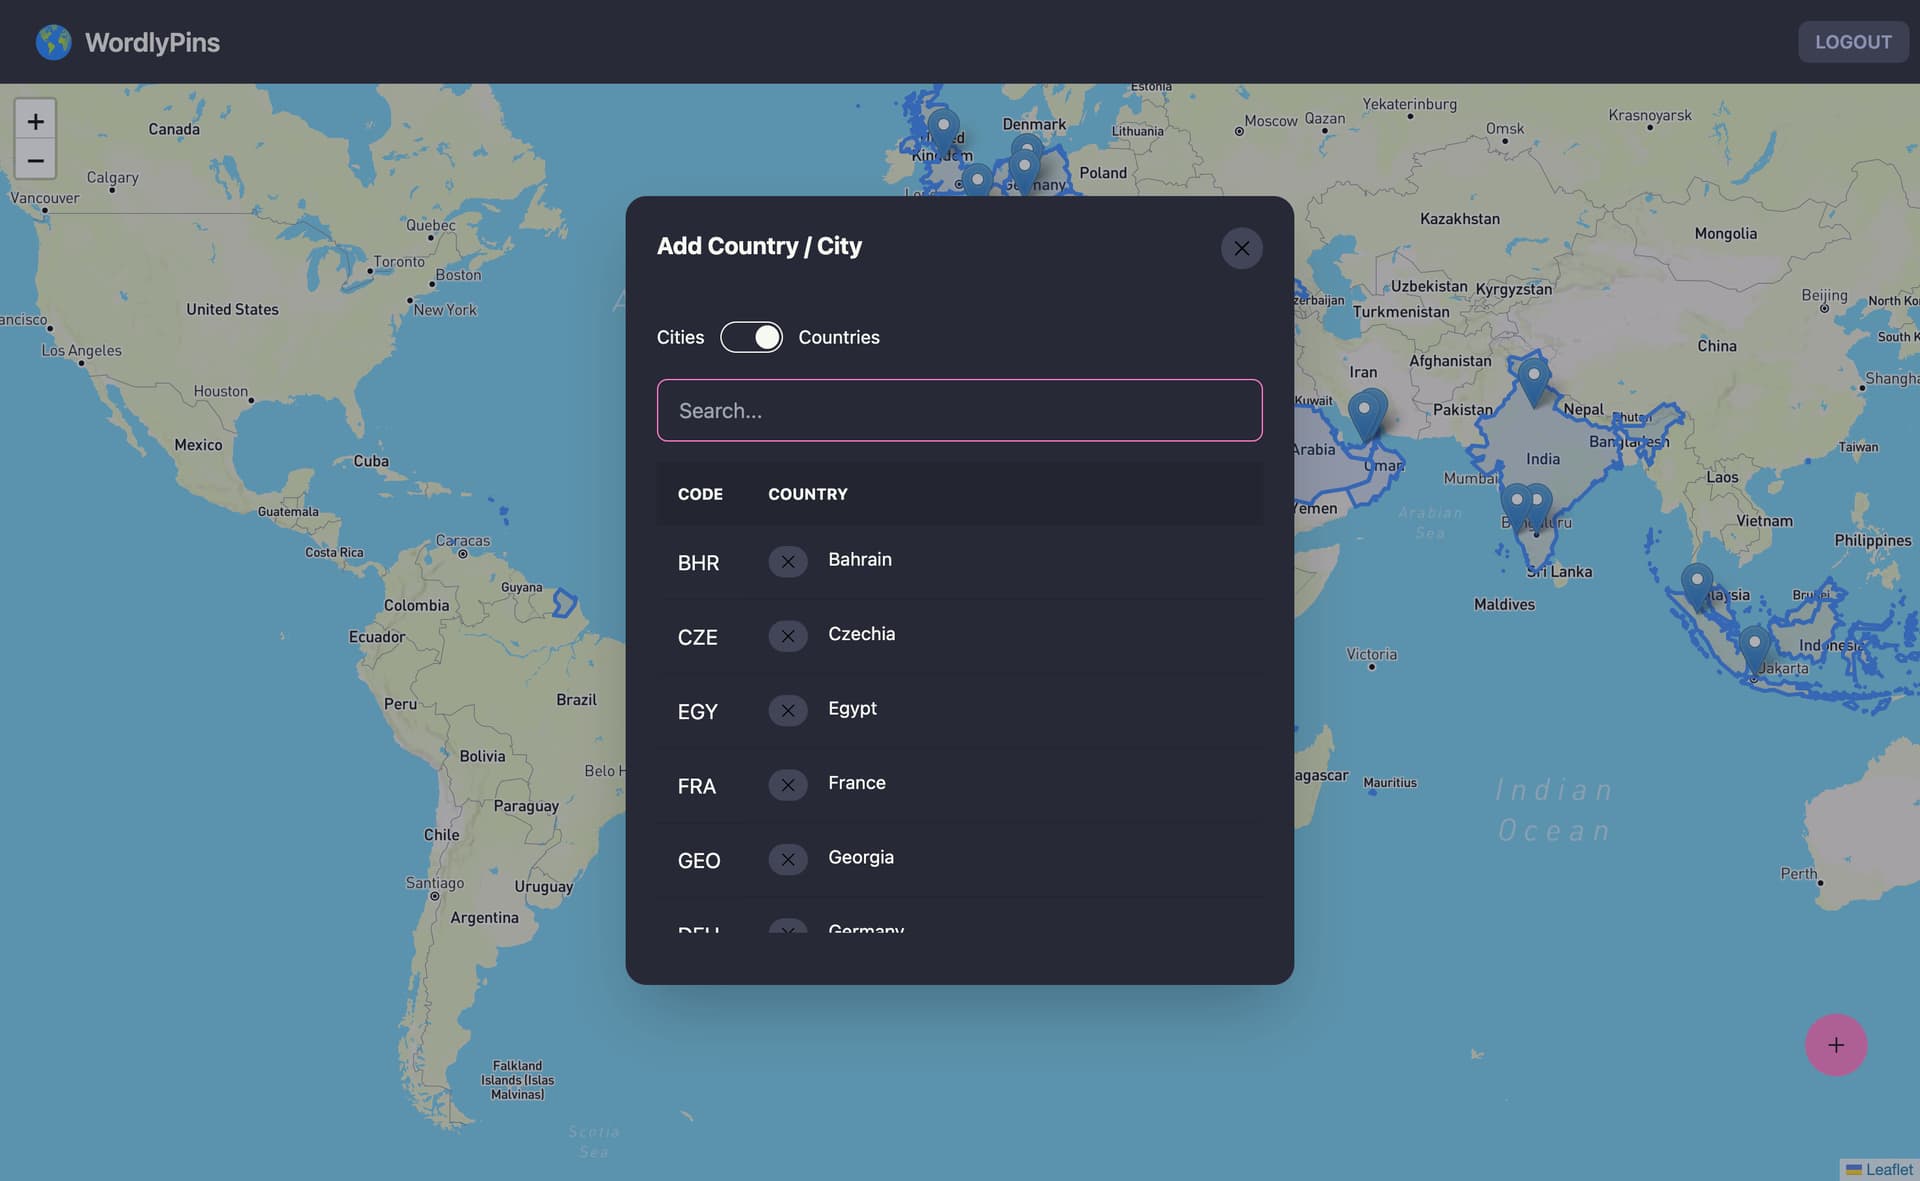
Task: Remove Egypt using its X icon
Action: 788,711
